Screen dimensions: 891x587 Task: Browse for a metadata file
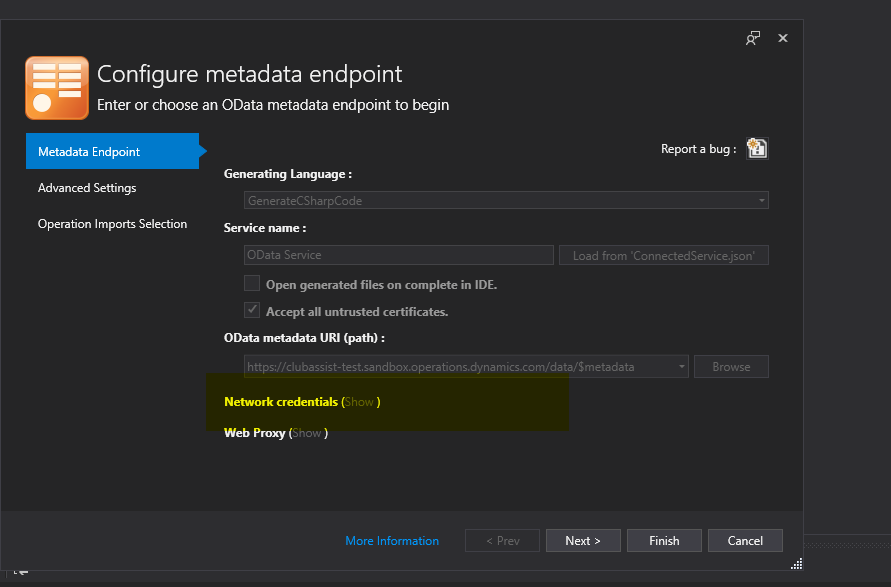click(731, 367)
